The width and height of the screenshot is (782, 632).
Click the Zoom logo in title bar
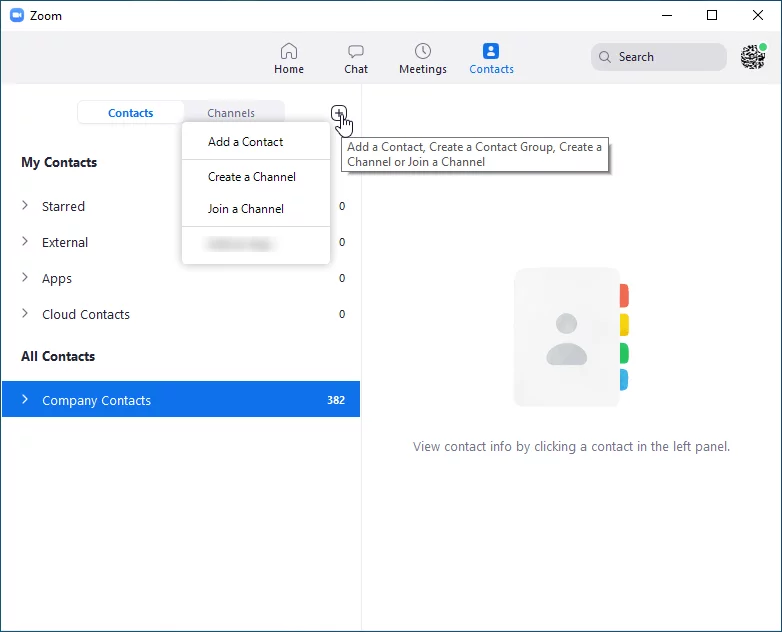click(x=17, y=15)
